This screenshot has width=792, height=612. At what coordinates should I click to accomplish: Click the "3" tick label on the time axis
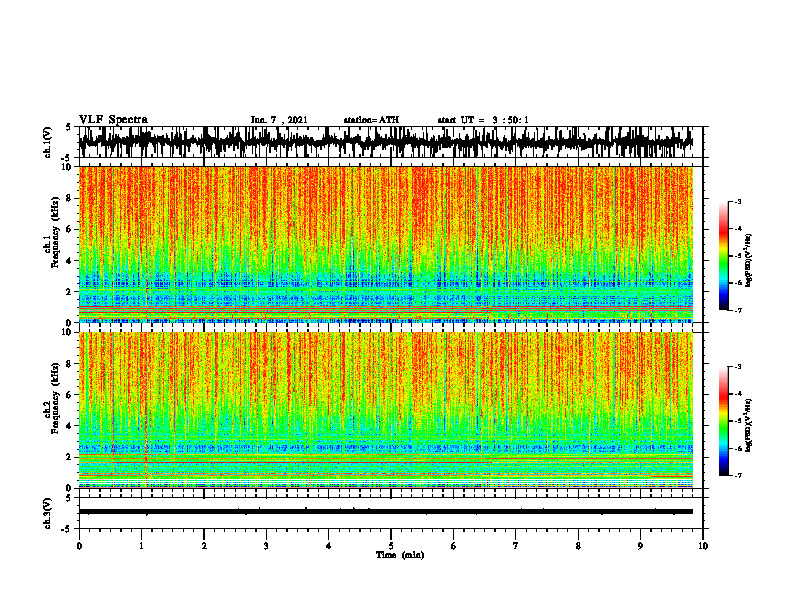[x=266, y=546]
